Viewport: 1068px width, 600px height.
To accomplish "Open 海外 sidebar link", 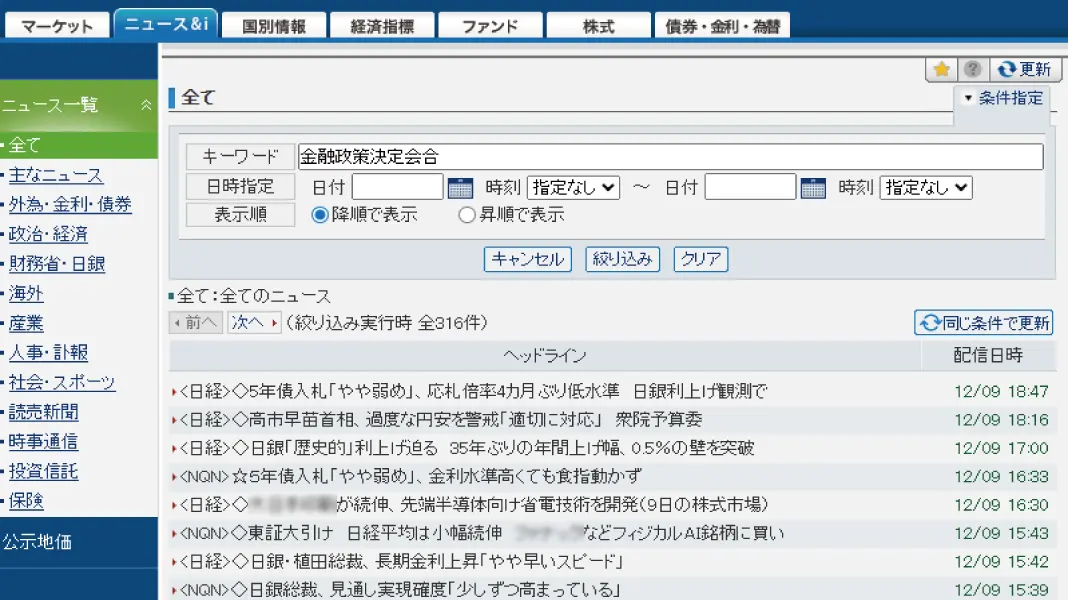I will tap(26, 294).
